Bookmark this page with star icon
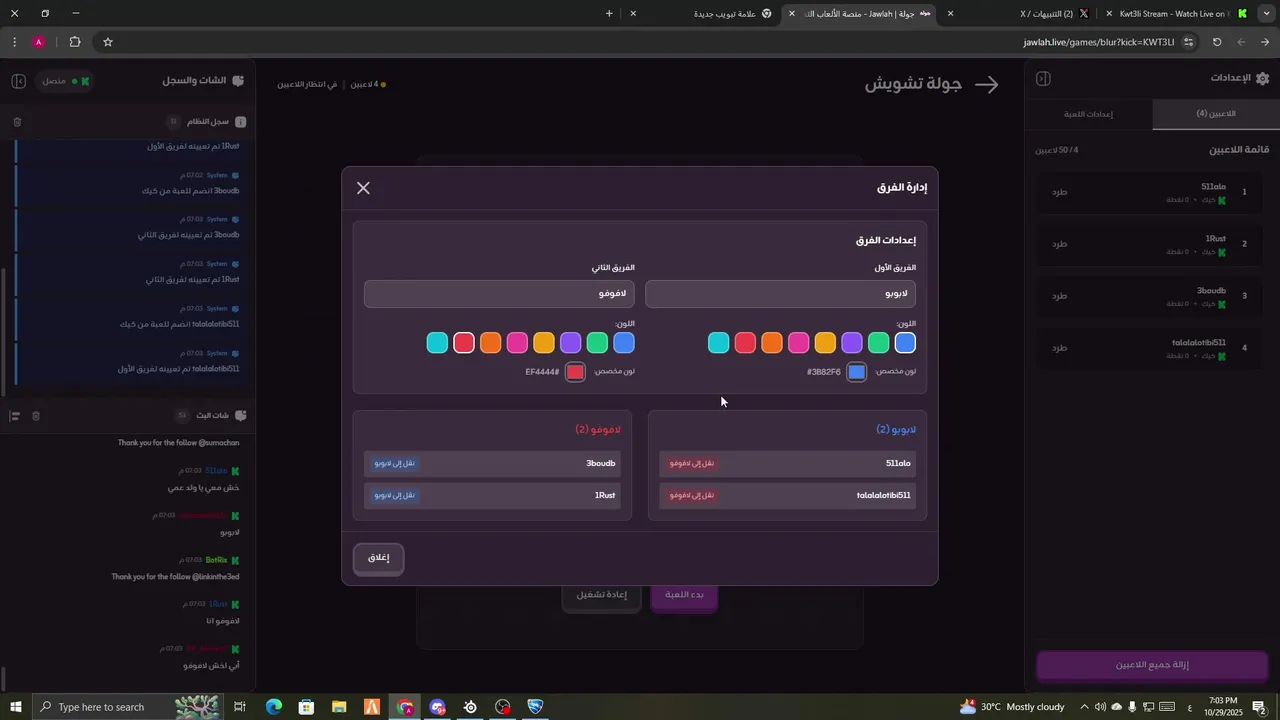Screen dimensions: 1280x720 pos(108,42)
